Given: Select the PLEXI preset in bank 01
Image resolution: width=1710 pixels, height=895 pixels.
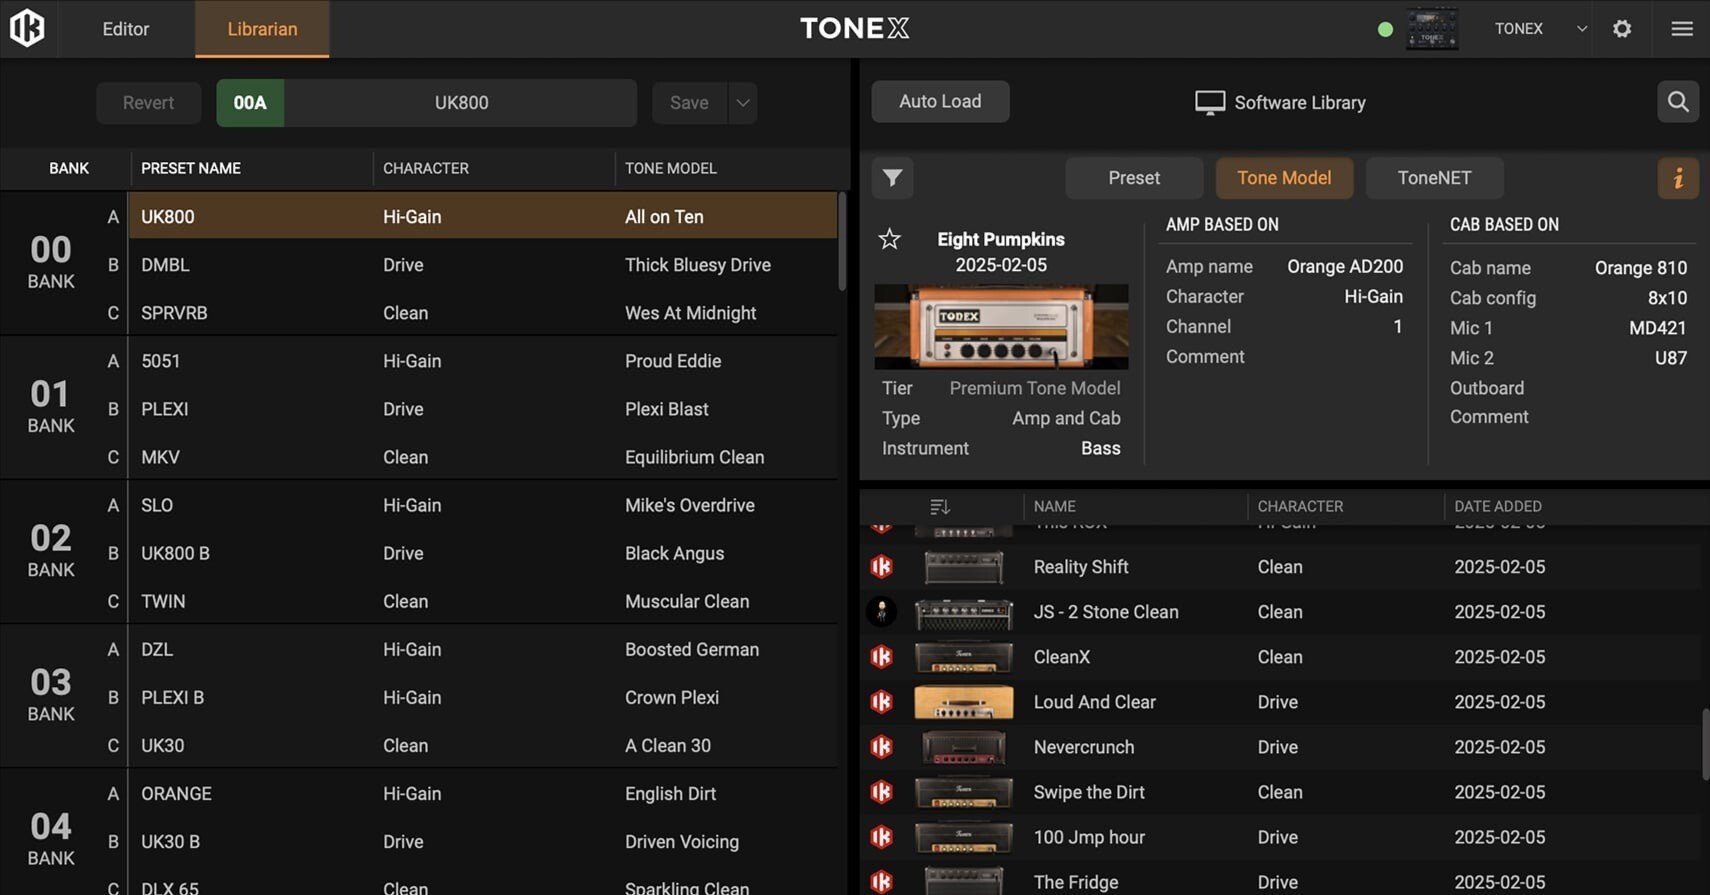Looking at the screenshot, I should tap(483, 409).
